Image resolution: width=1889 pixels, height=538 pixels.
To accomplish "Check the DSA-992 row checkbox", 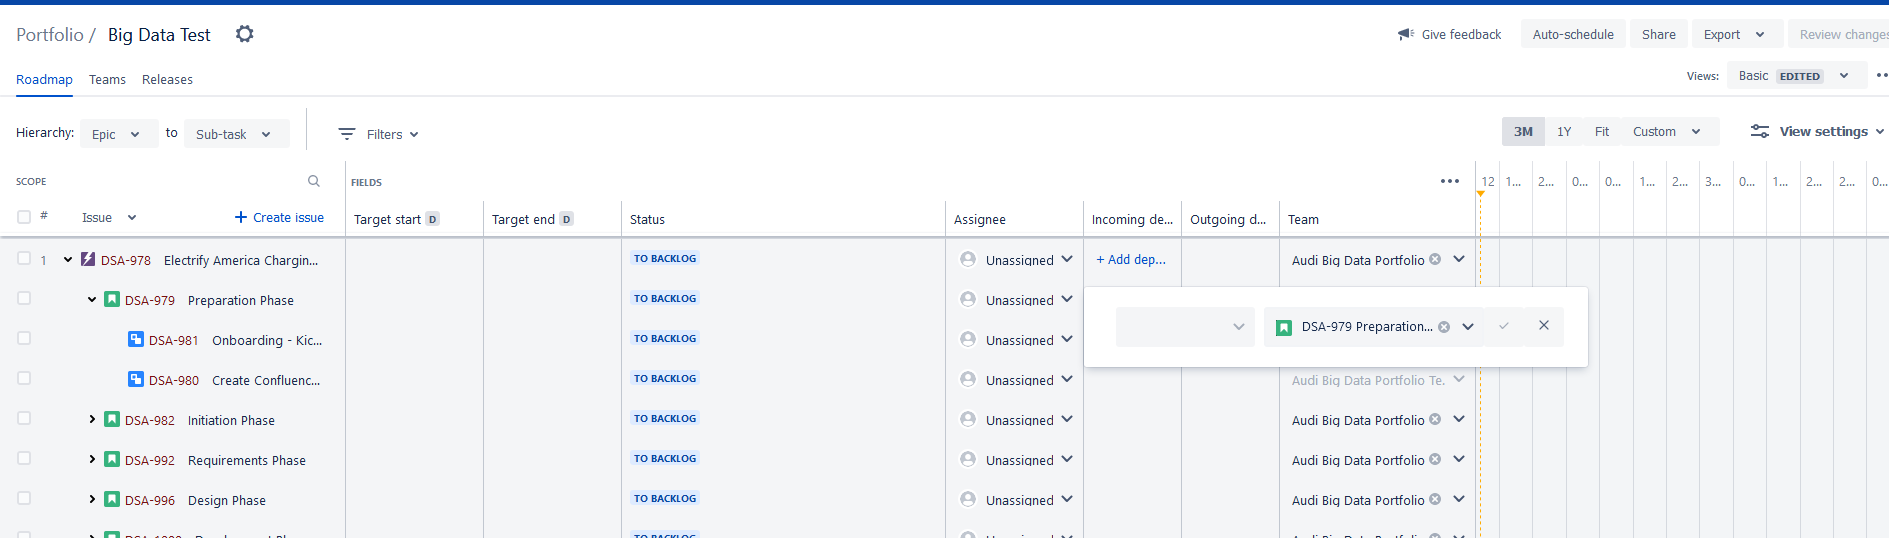I will (24, 458).
